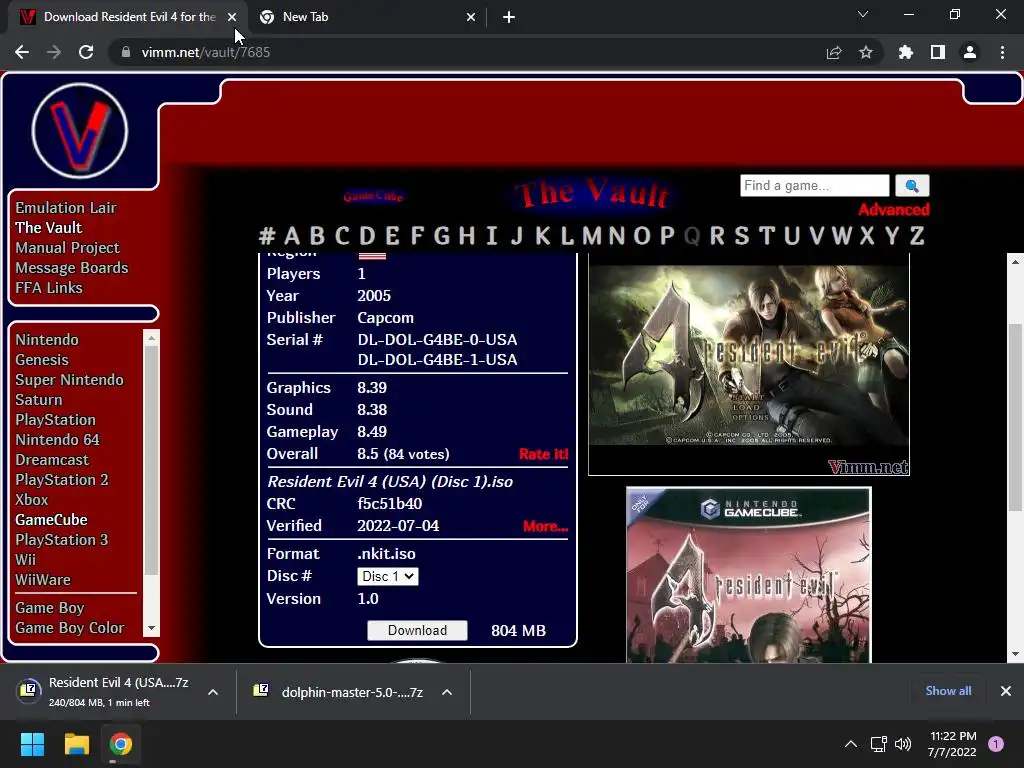Select PlayStation 2 in console list
The width and height of the screenshot is (1024, 768).
[x=61, y=480]
